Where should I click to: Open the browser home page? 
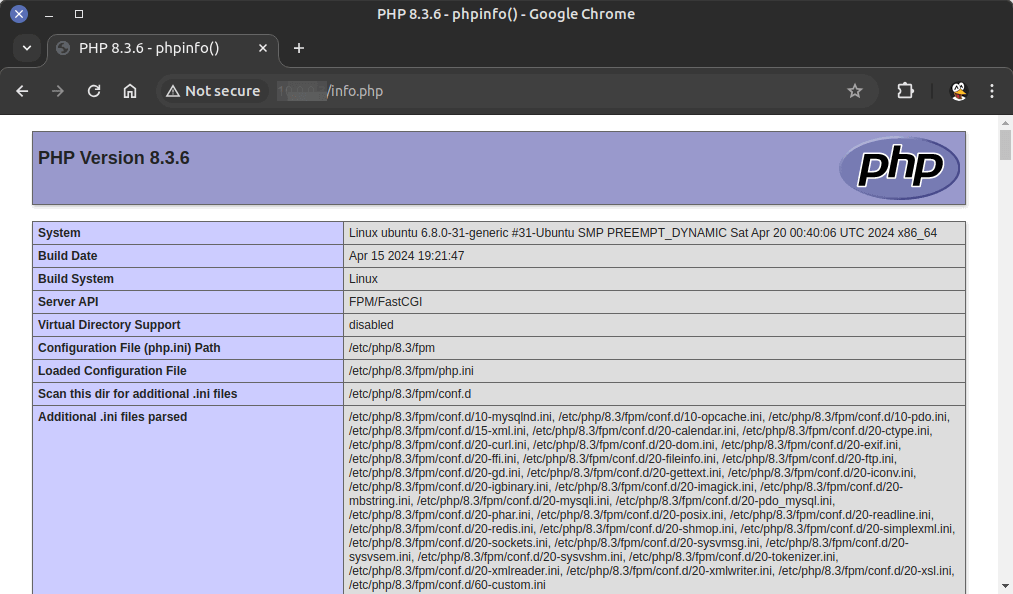[130, 90]
